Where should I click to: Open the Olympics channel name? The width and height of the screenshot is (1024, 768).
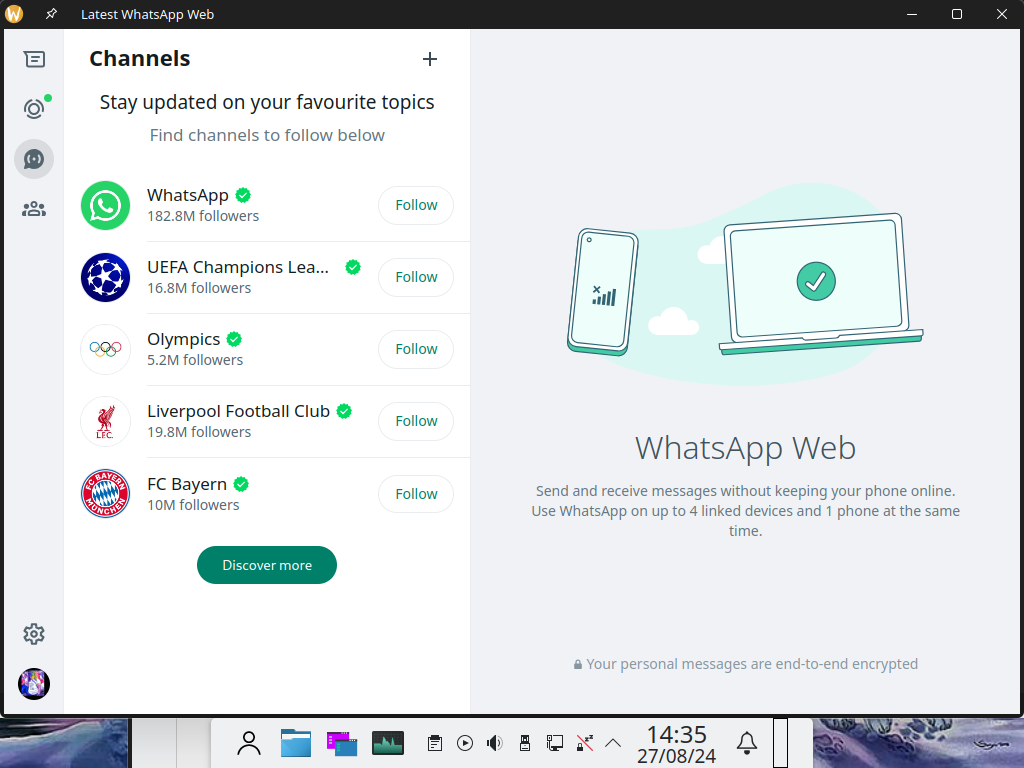184,339
